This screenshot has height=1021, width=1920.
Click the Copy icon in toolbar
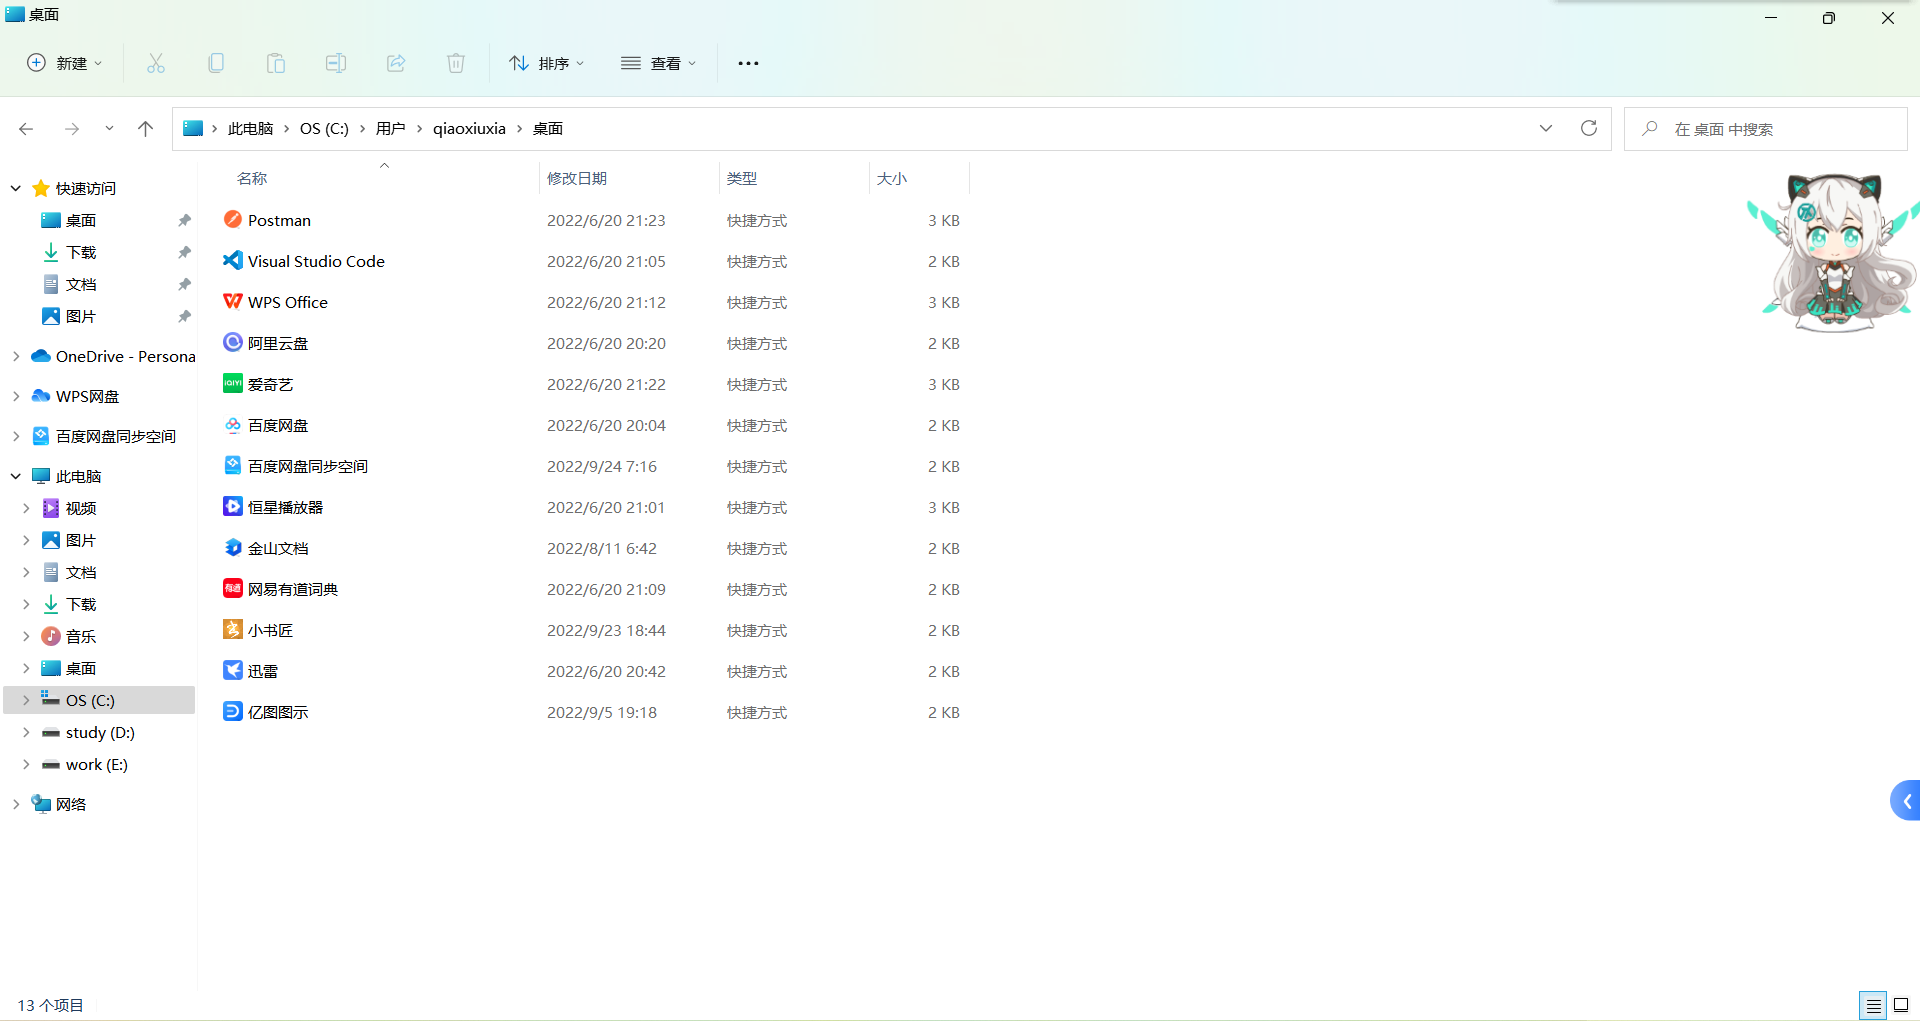[x=216, y=63]
